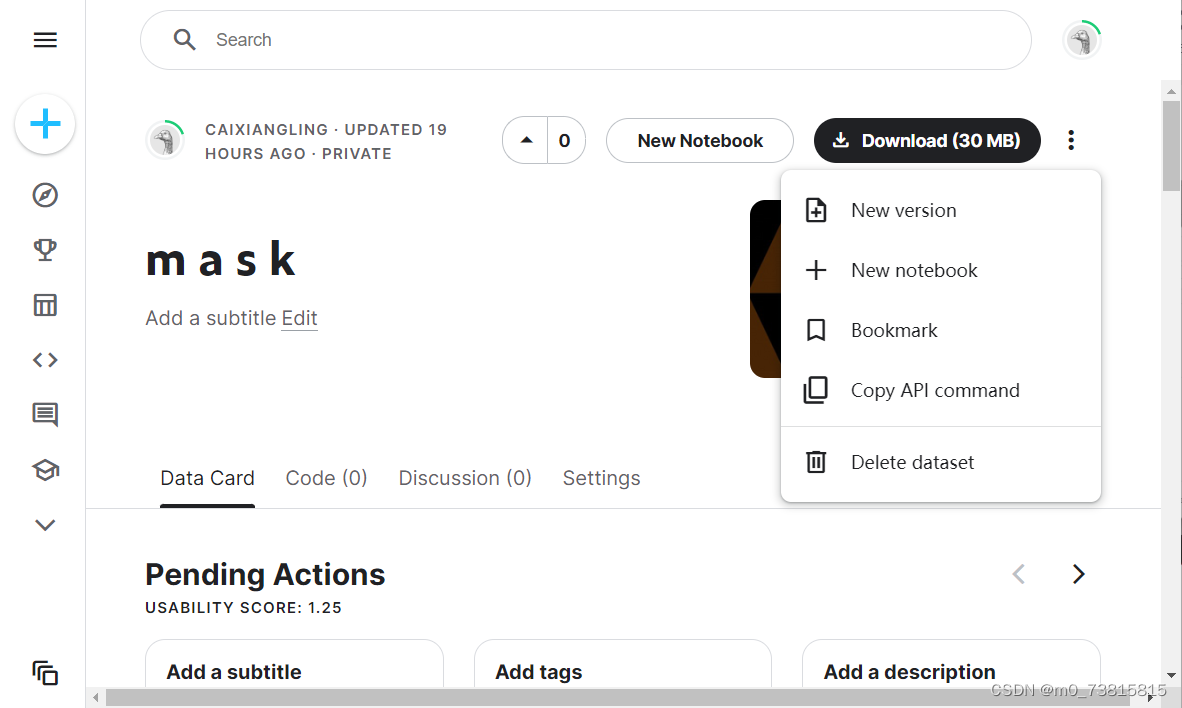Viewport: 1182px width, 708px height.
Task: Click Download (30 MB) button
Action: point(926,140)
